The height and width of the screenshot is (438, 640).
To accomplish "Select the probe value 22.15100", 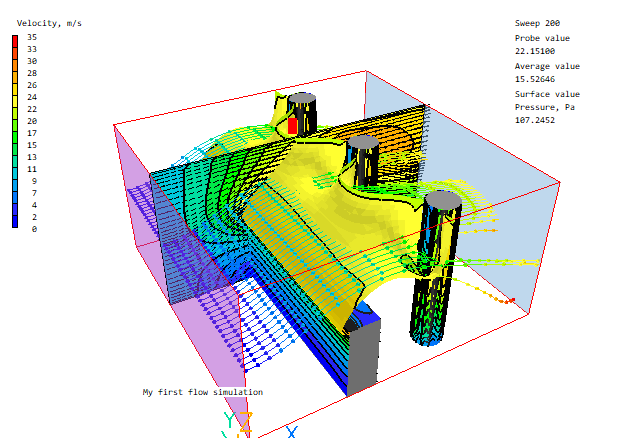I will pos(535,50).
